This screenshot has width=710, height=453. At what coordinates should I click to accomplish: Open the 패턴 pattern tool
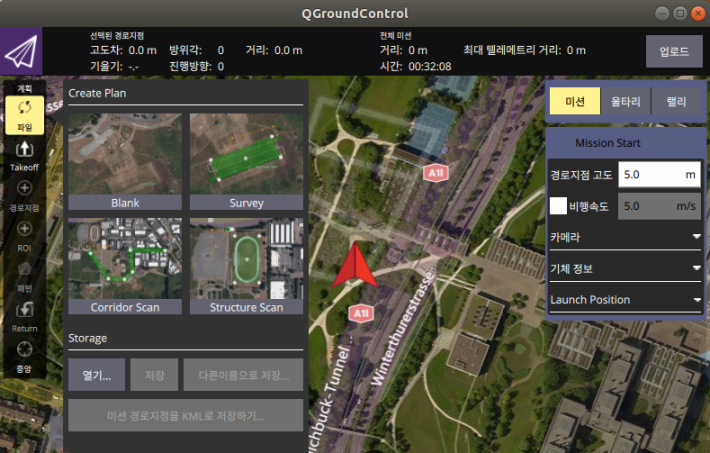click(24, 276)
